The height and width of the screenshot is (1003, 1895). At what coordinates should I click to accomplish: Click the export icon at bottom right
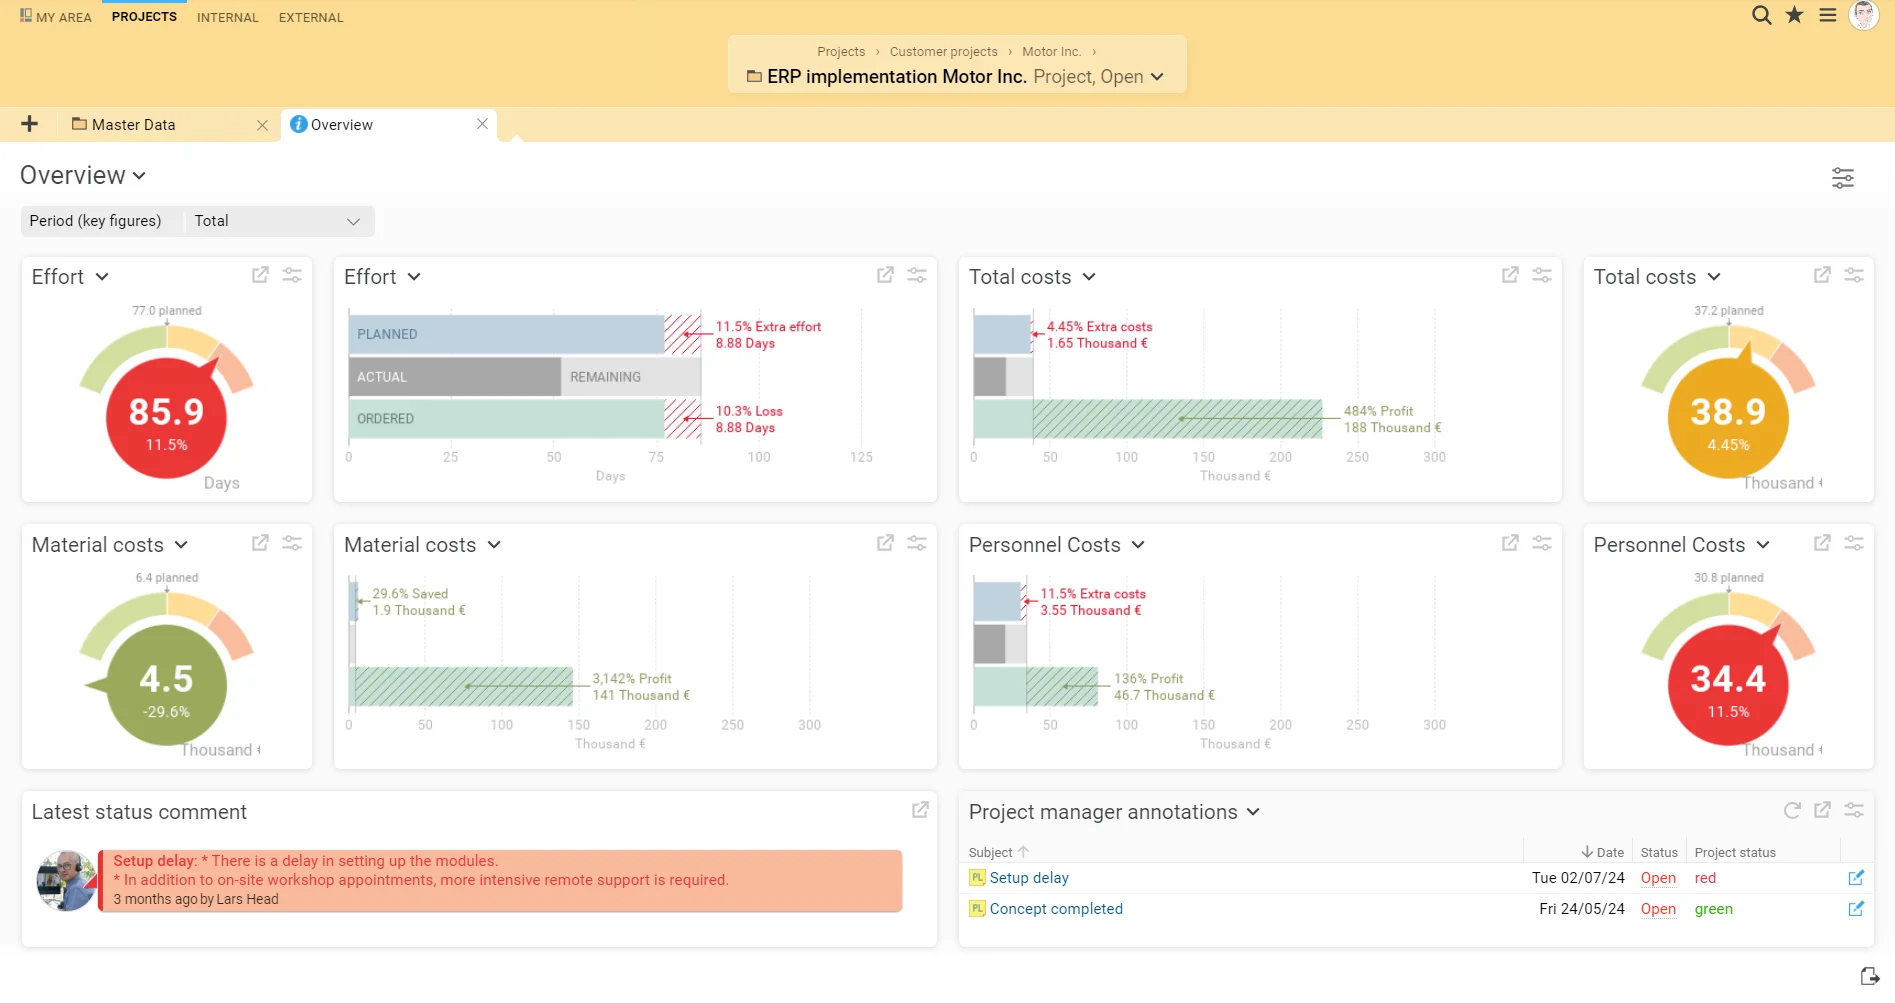click(1869, 976)
